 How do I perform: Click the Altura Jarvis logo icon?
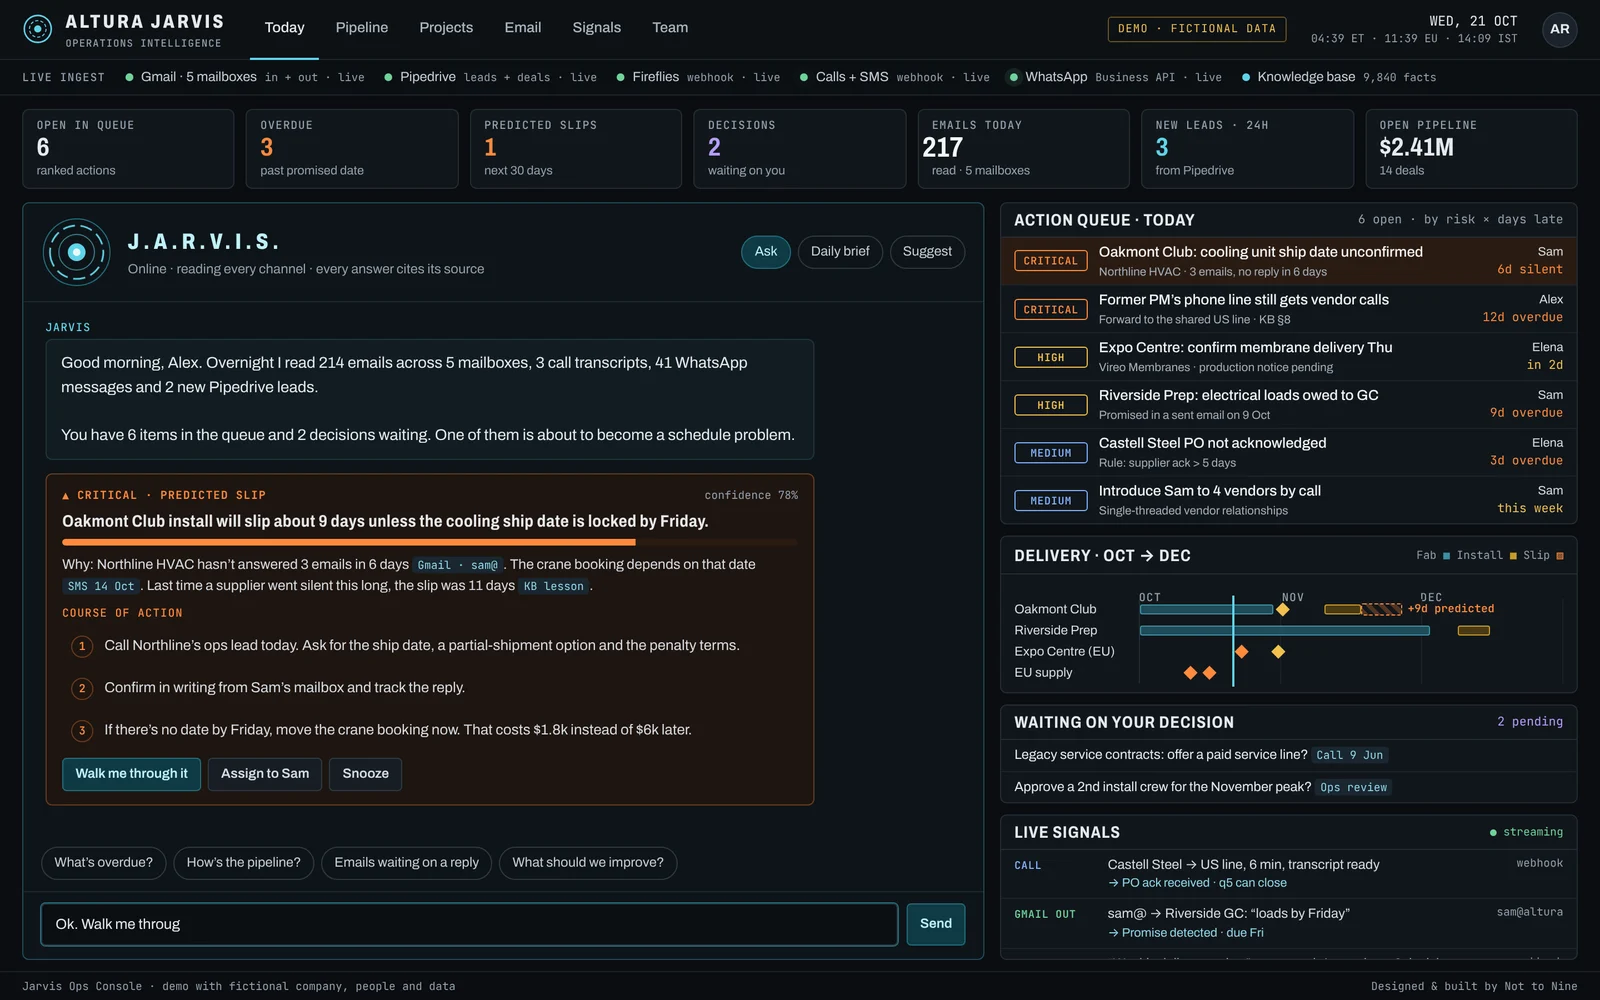[x=37, y=29]
